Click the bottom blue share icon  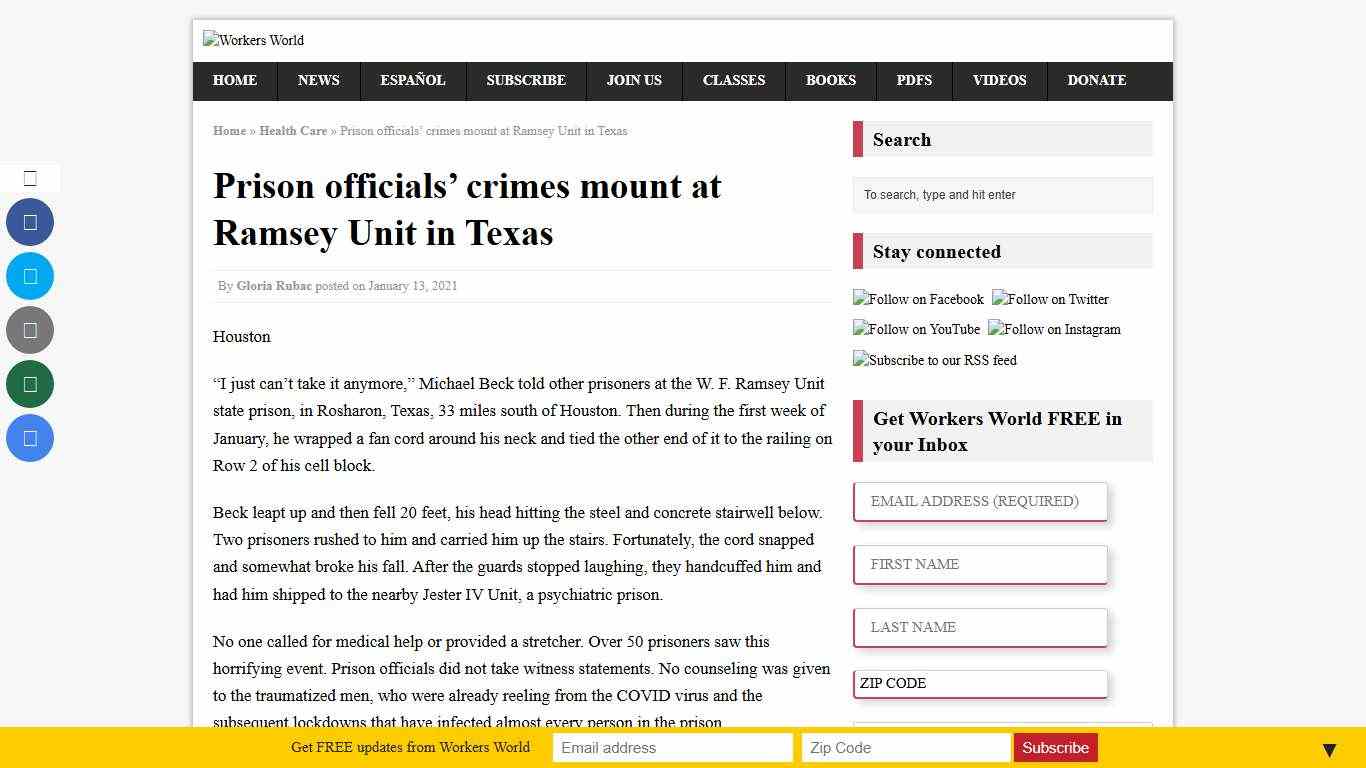click(x=30, y=438)
